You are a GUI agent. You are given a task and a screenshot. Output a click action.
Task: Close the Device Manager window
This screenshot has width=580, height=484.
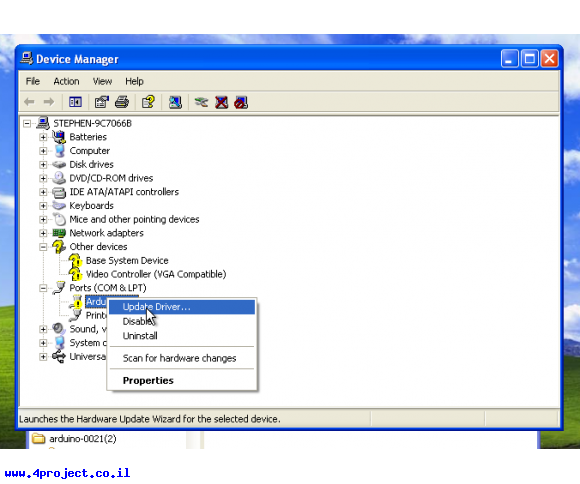point(549,58)
